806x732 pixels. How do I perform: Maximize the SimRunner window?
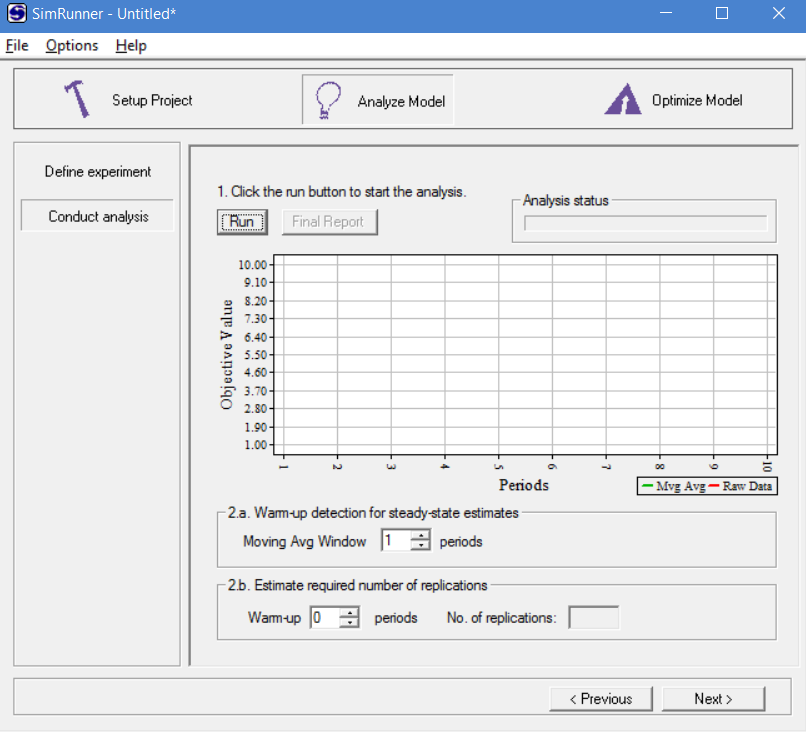pos(722,13)
